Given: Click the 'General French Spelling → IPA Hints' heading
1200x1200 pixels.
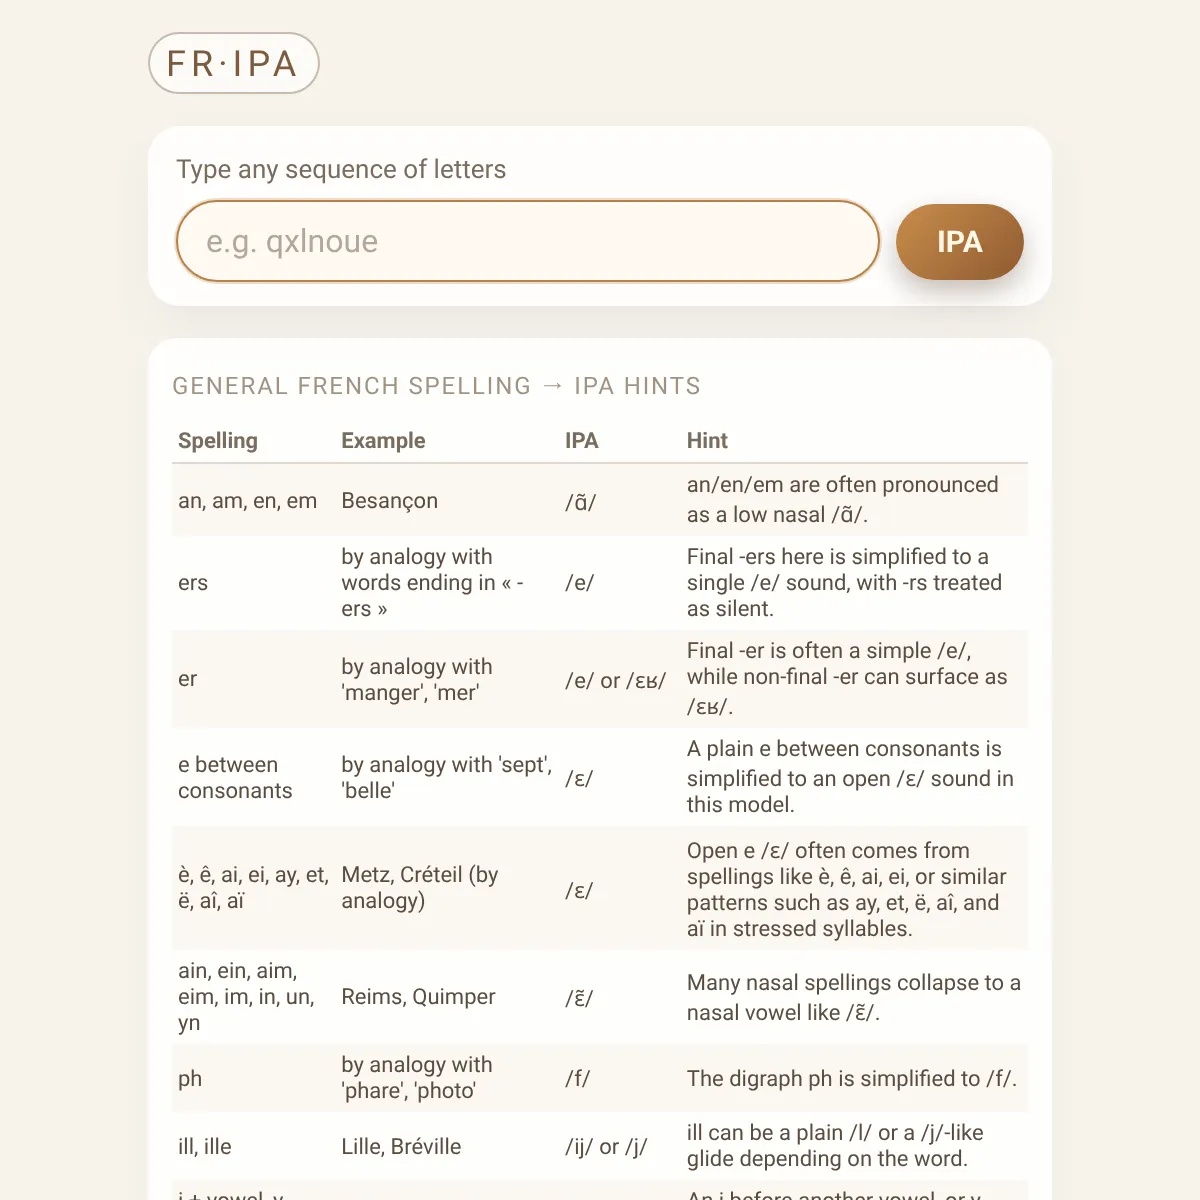Looking at the screenshot, I should [x=437, y=386].
